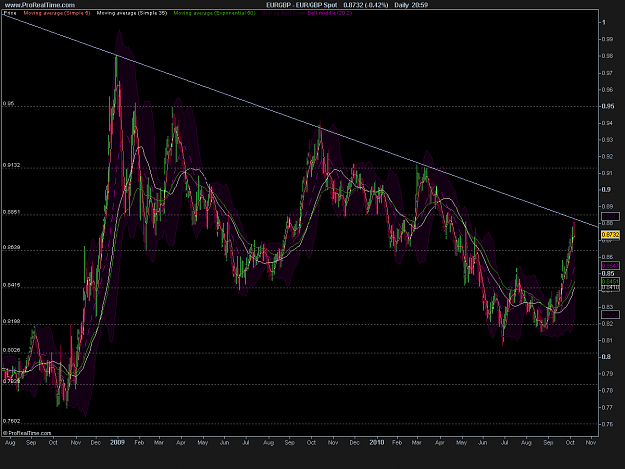625x469 pixels.
Task: Click the Price legend label
Action: click(10, 13)
